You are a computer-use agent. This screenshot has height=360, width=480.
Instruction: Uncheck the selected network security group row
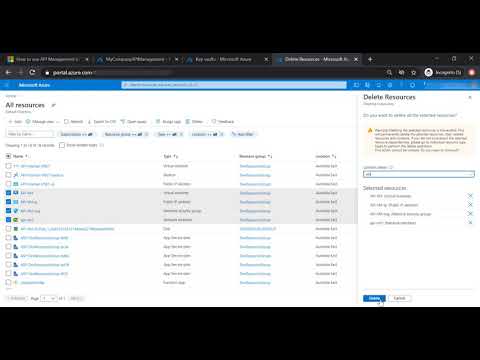[8, 211]
